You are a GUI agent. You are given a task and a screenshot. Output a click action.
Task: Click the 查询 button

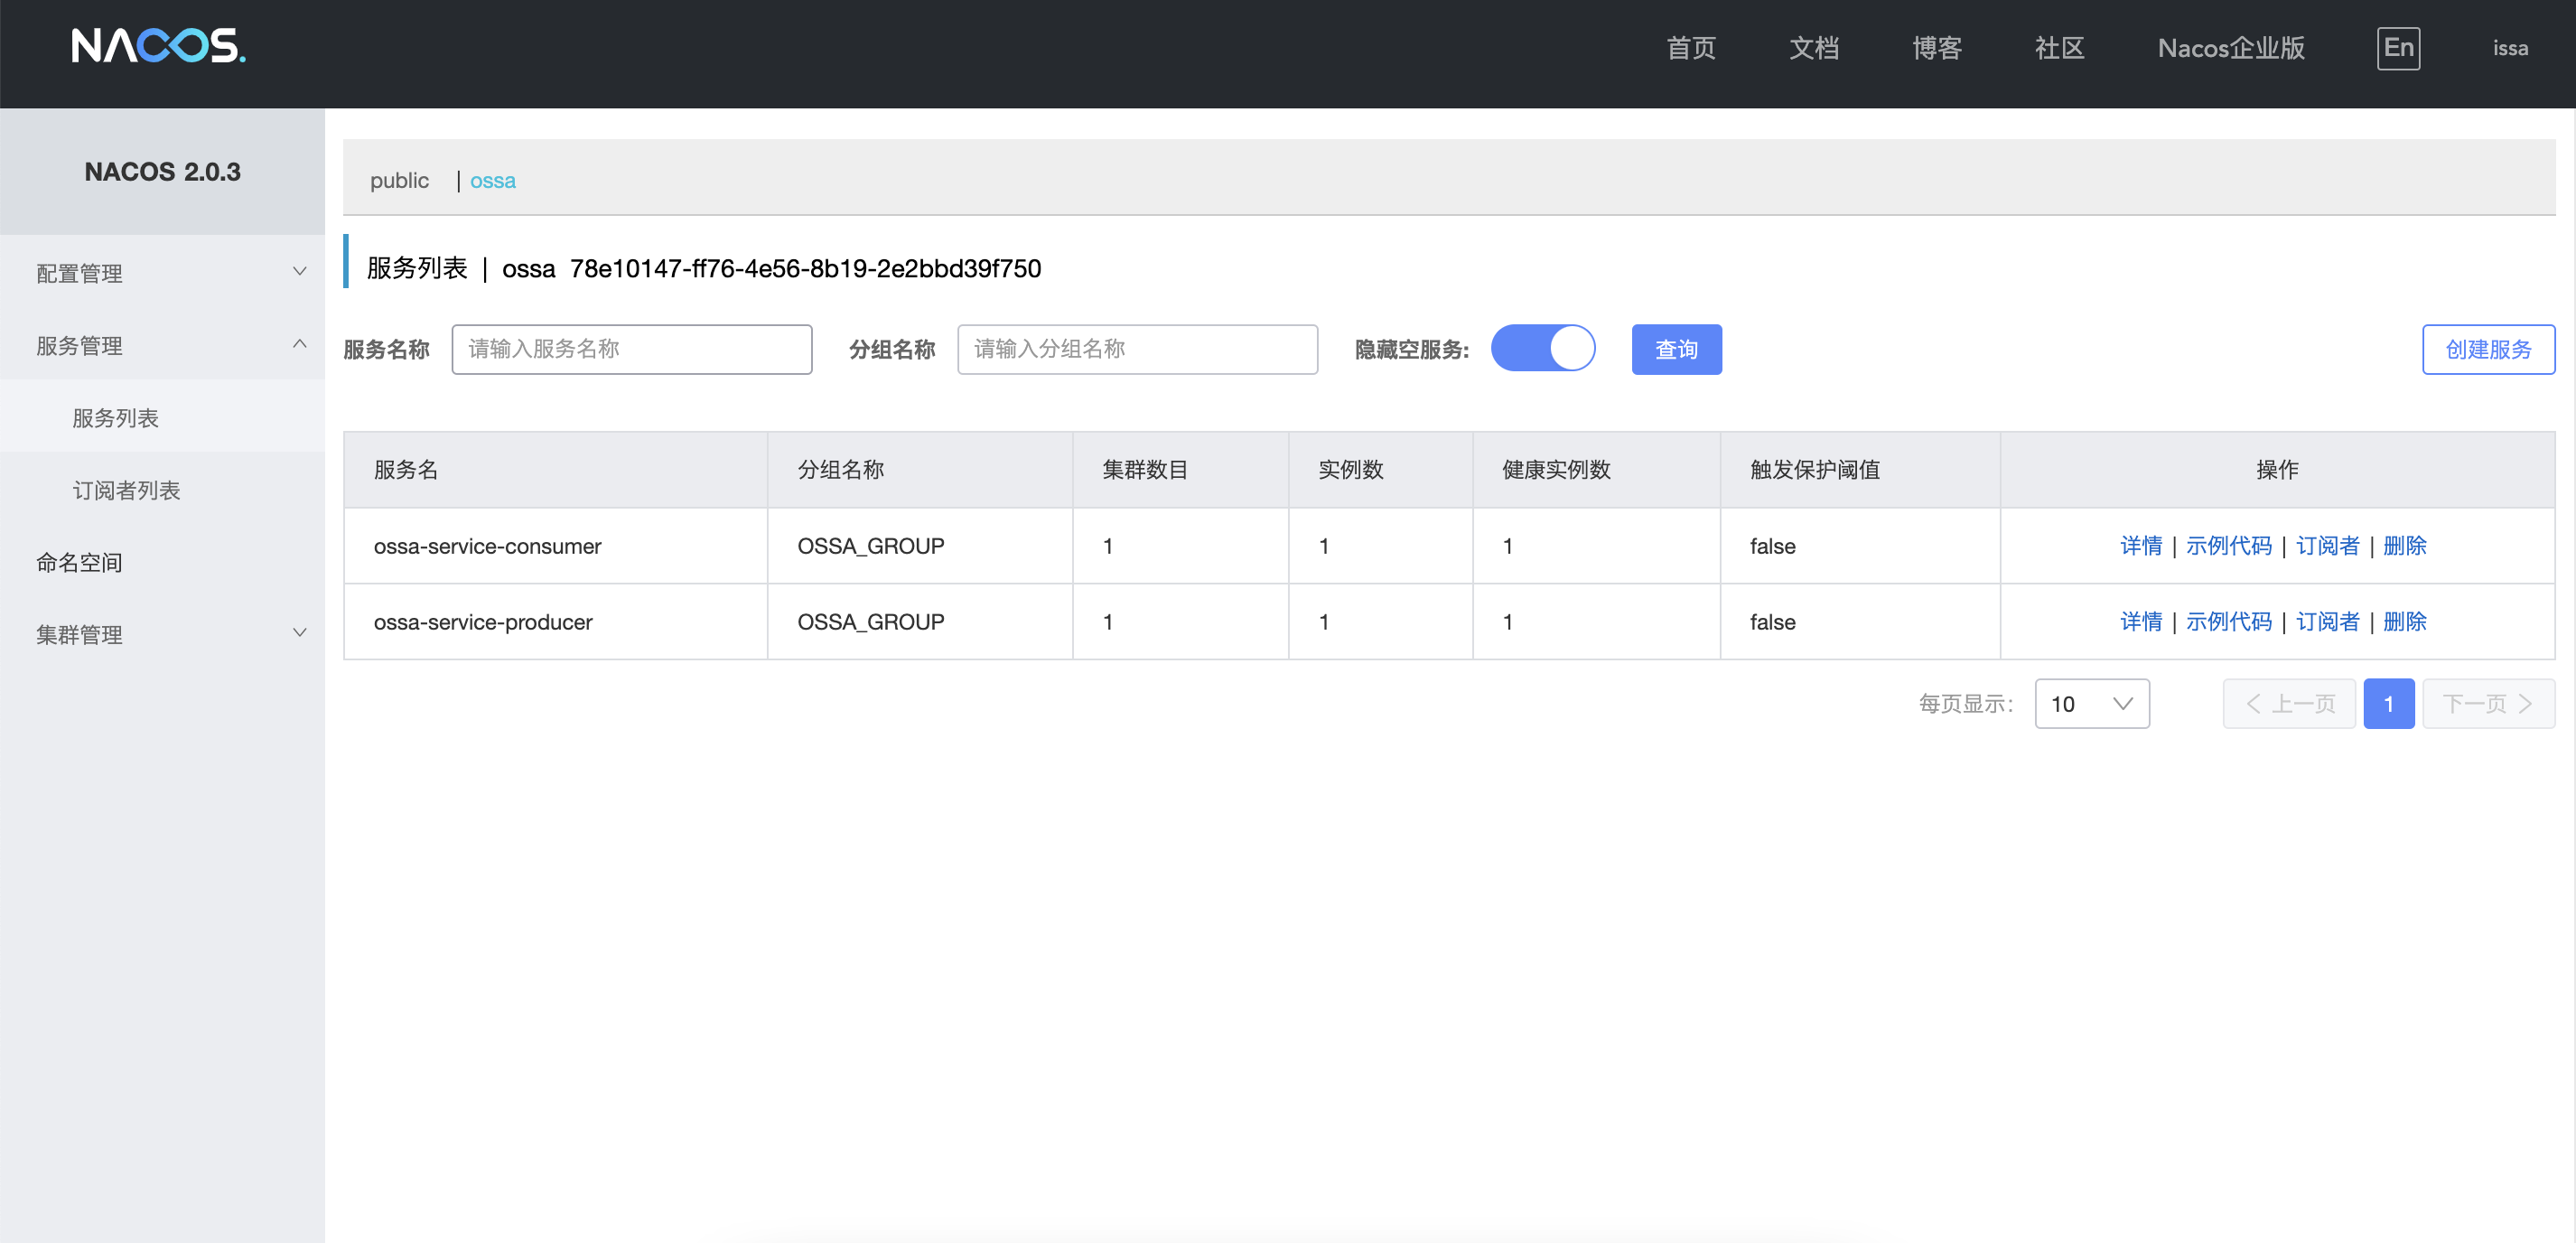click(1676, 349)
